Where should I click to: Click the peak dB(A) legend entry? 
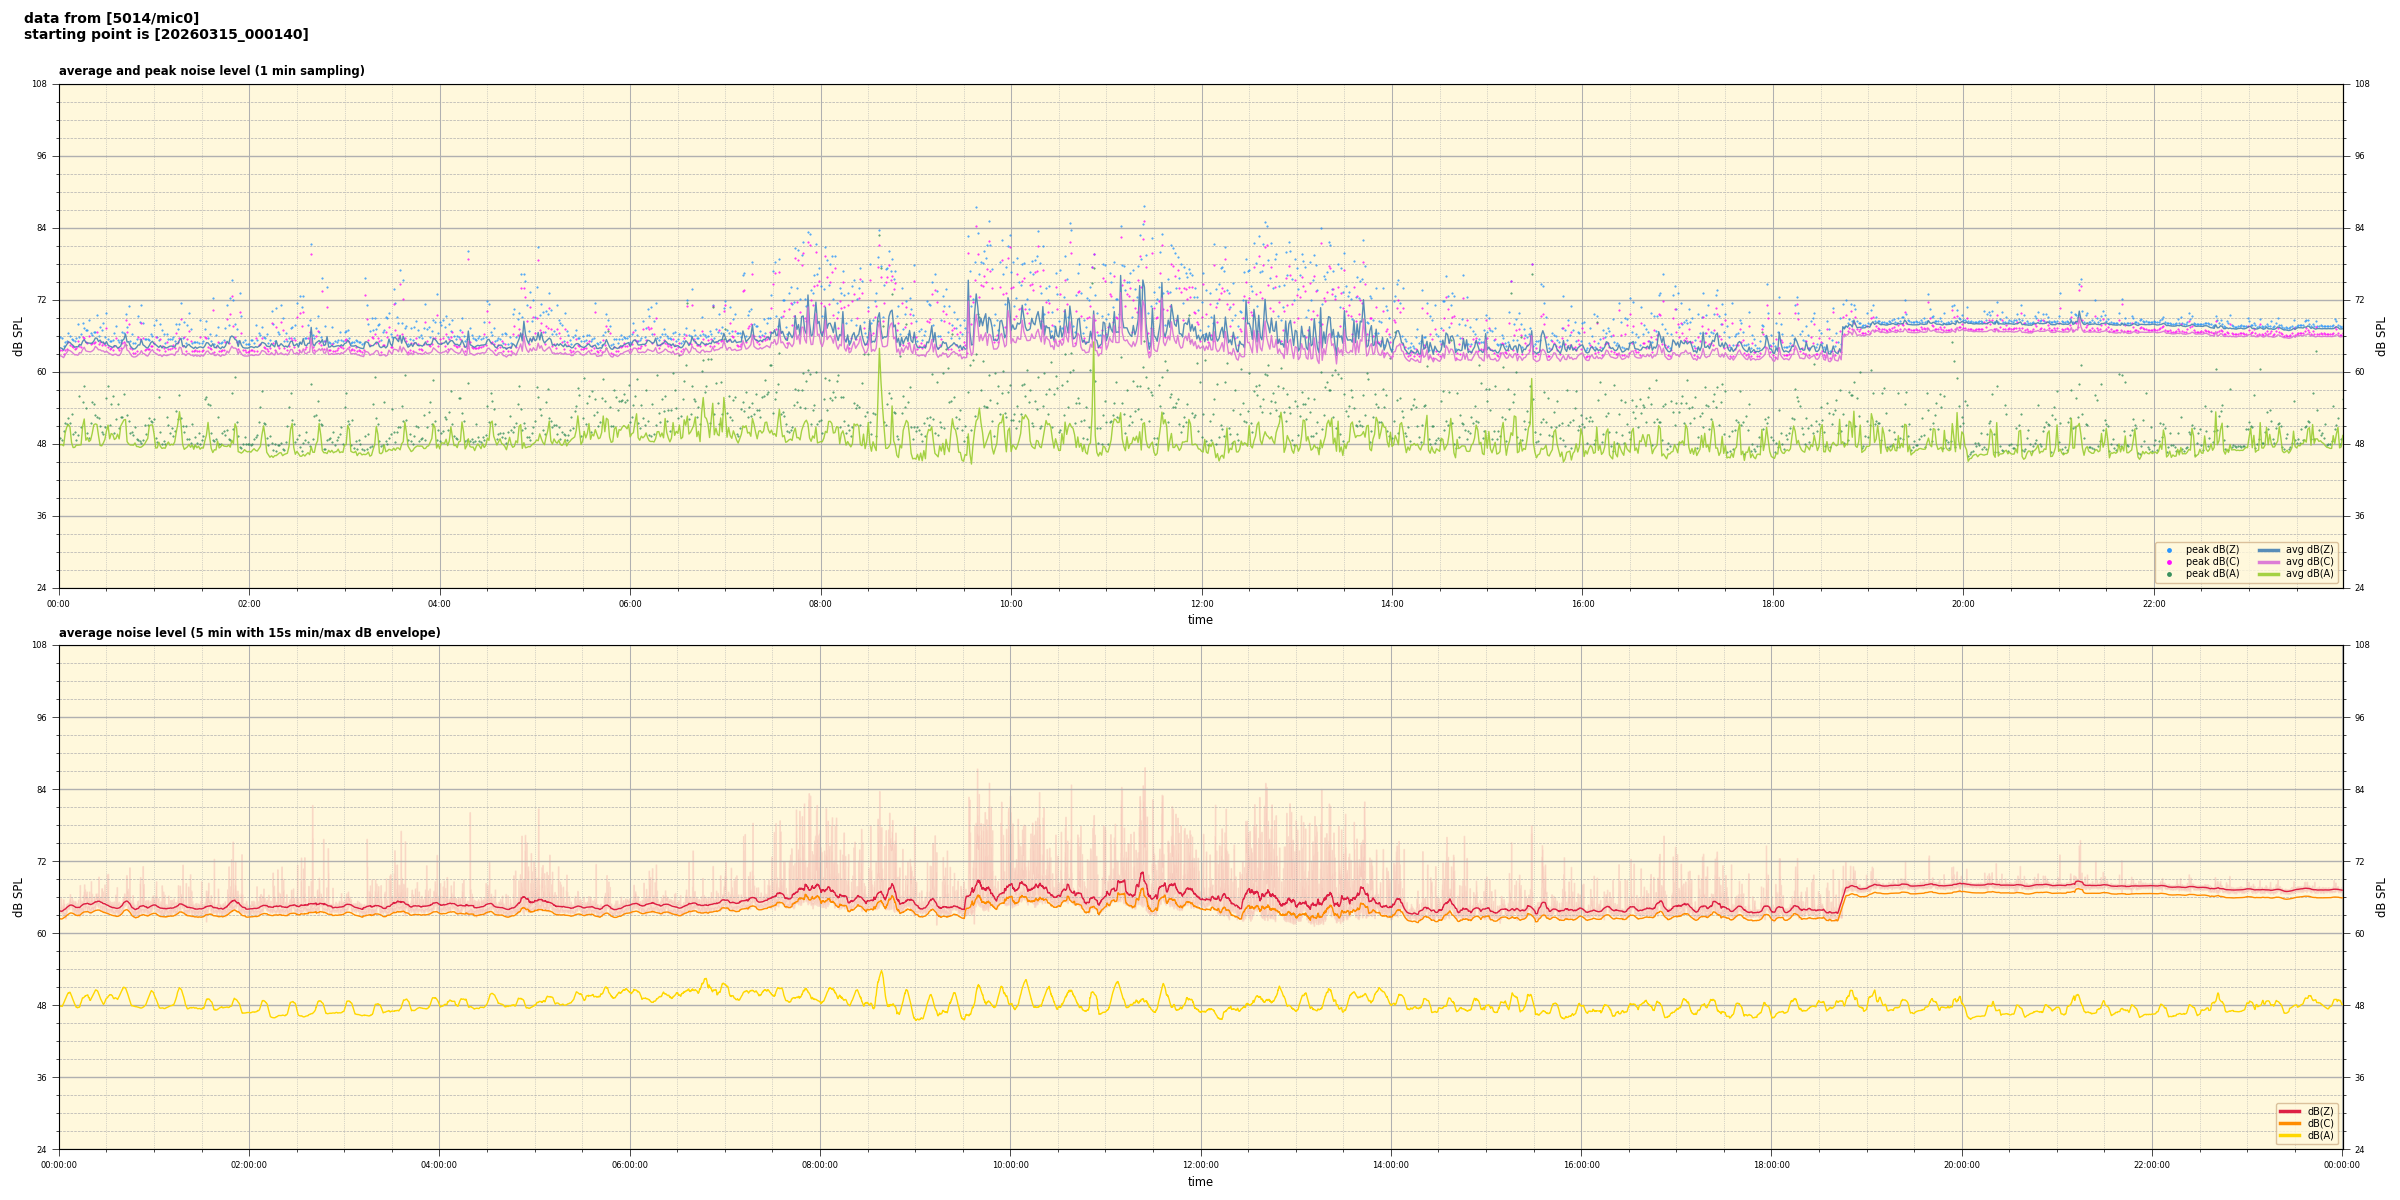pyautogui.click(x=2212, y=574)
